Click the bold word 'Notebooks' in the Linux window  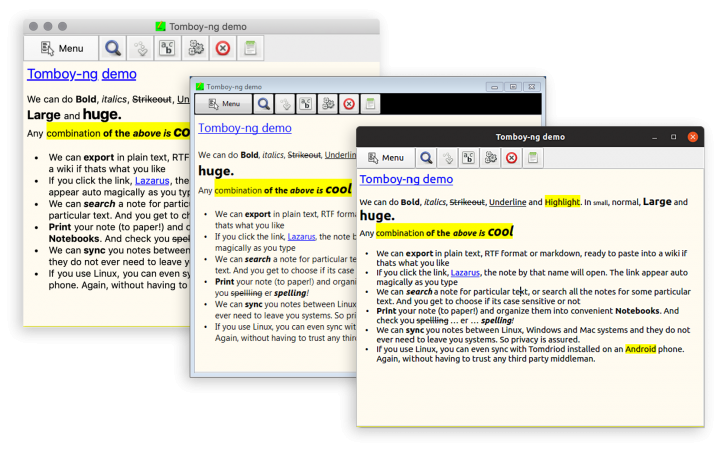point(637,311)
